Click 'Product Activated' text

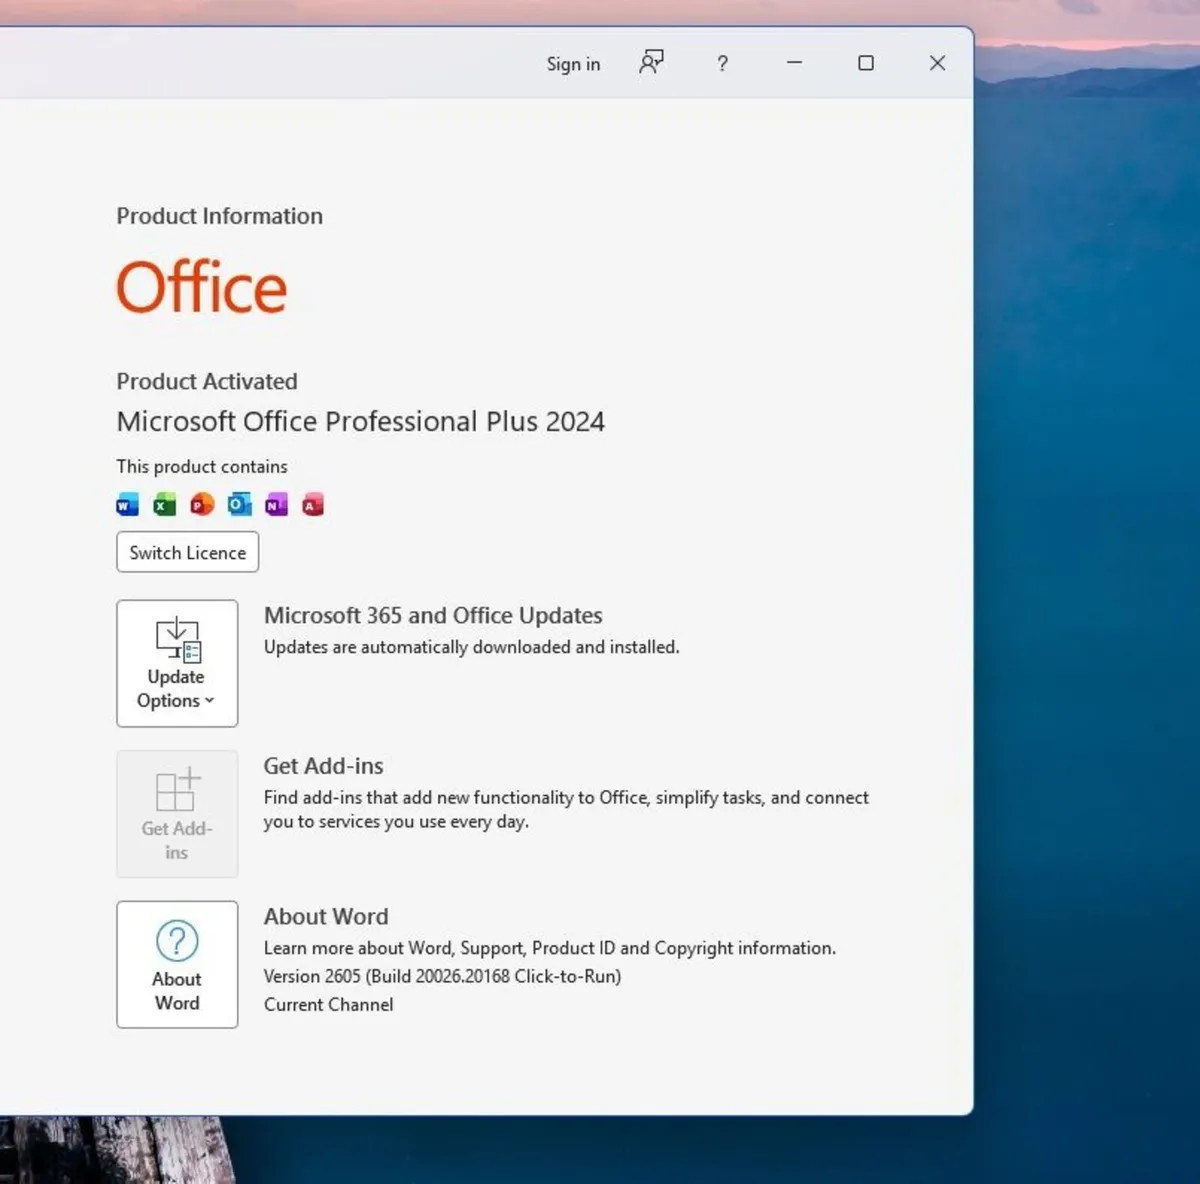(207, 381)
